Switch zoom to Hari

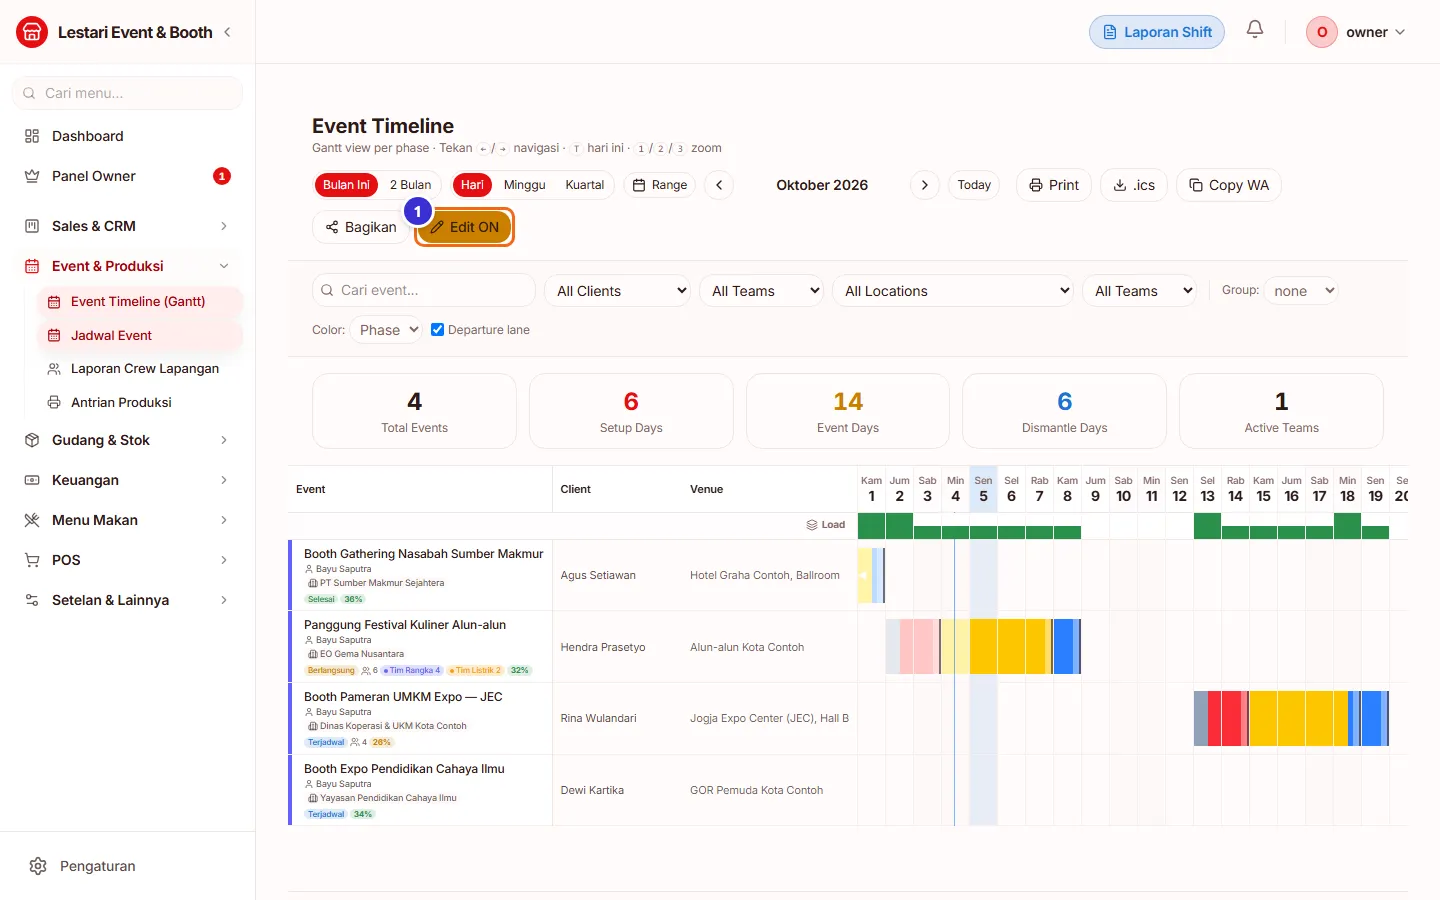click(x=472, y=185)
